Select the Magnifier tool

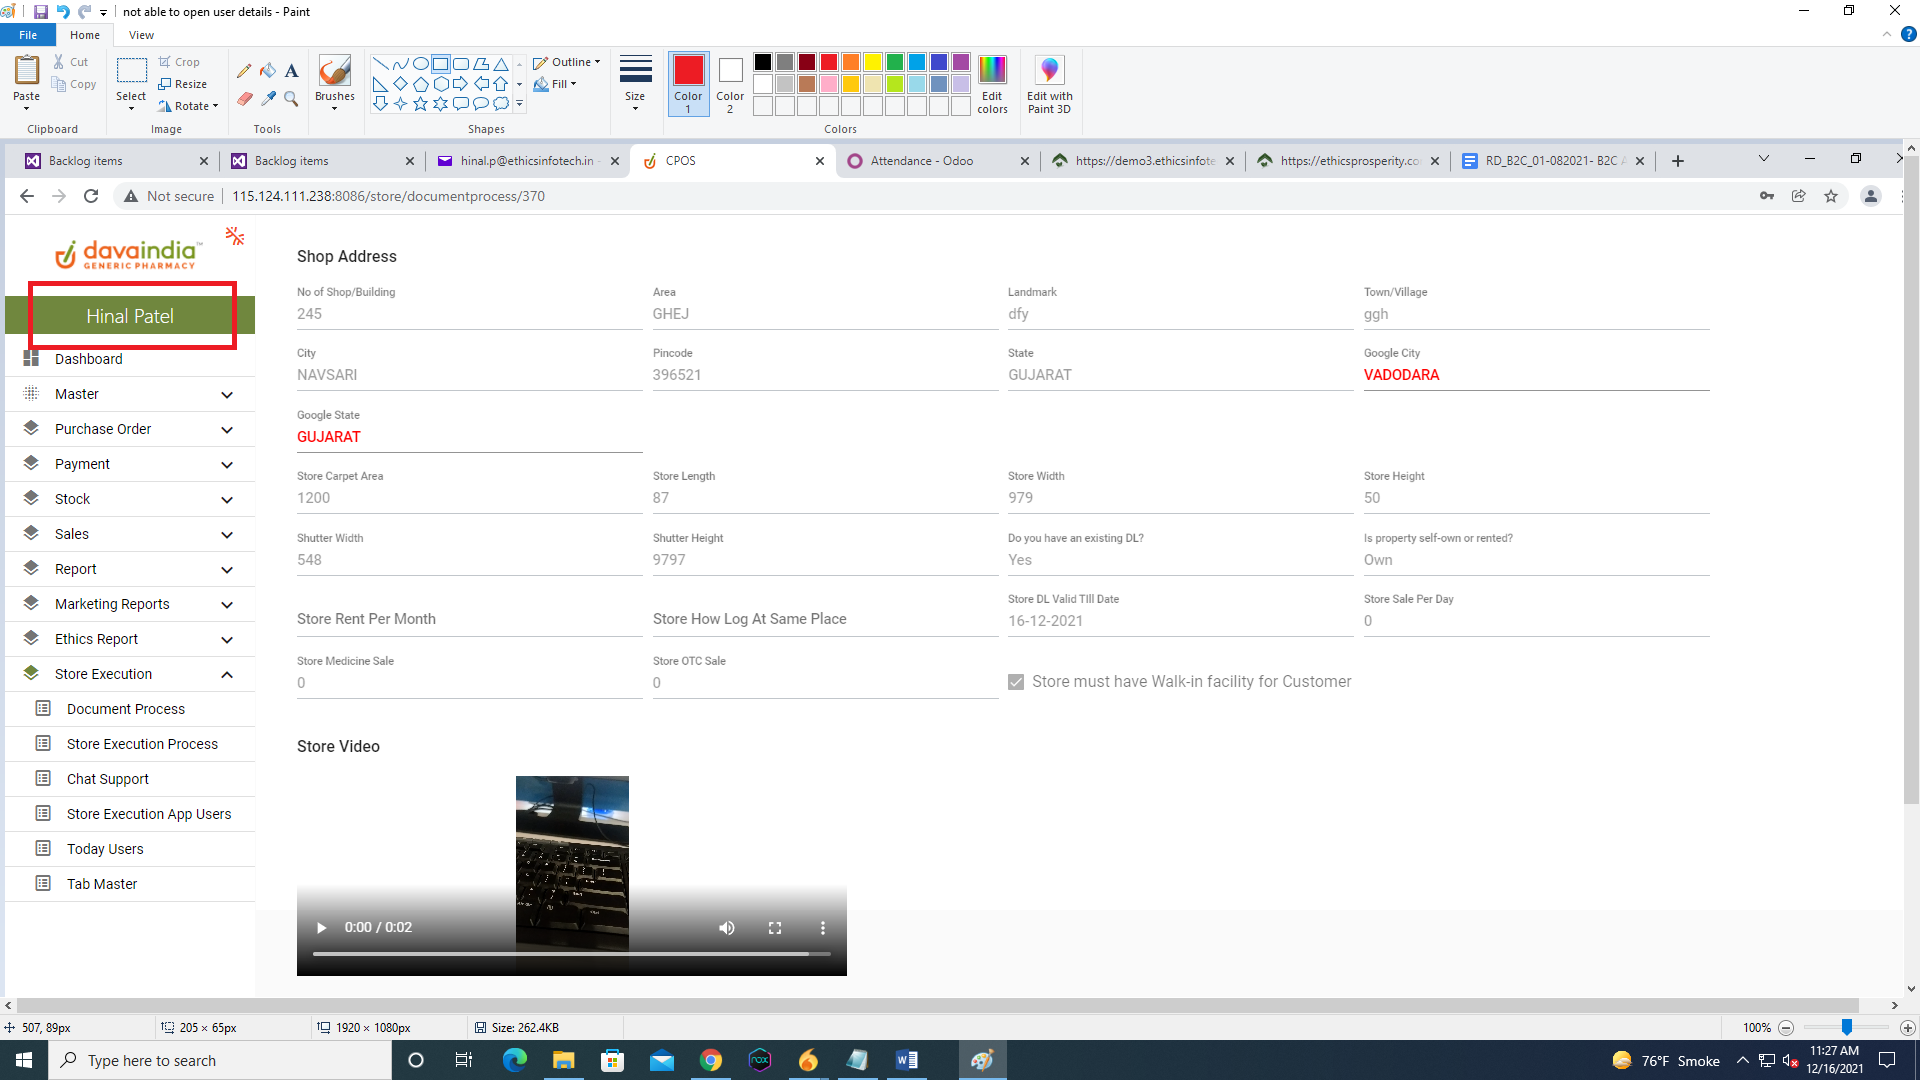(291, 99)
